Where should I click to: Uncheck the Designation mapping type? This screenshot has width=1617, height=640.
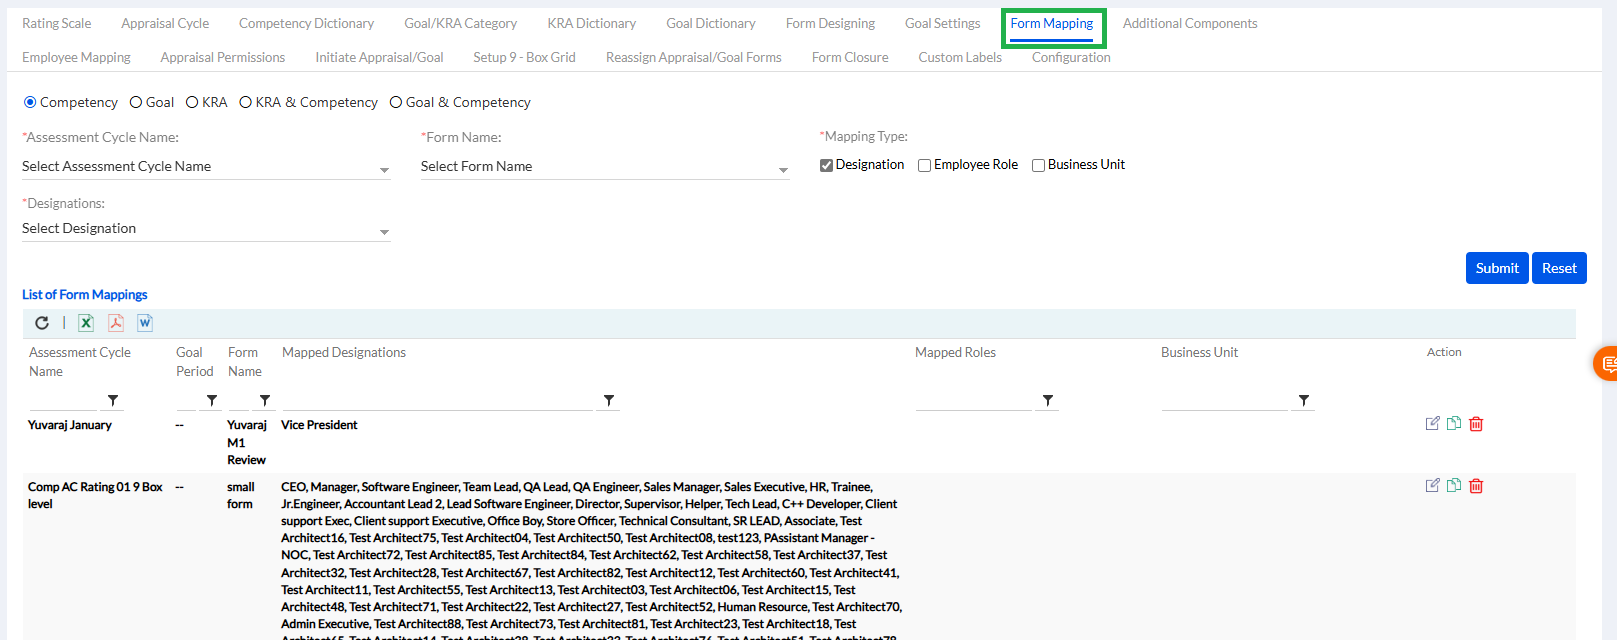tap(827, 166)
